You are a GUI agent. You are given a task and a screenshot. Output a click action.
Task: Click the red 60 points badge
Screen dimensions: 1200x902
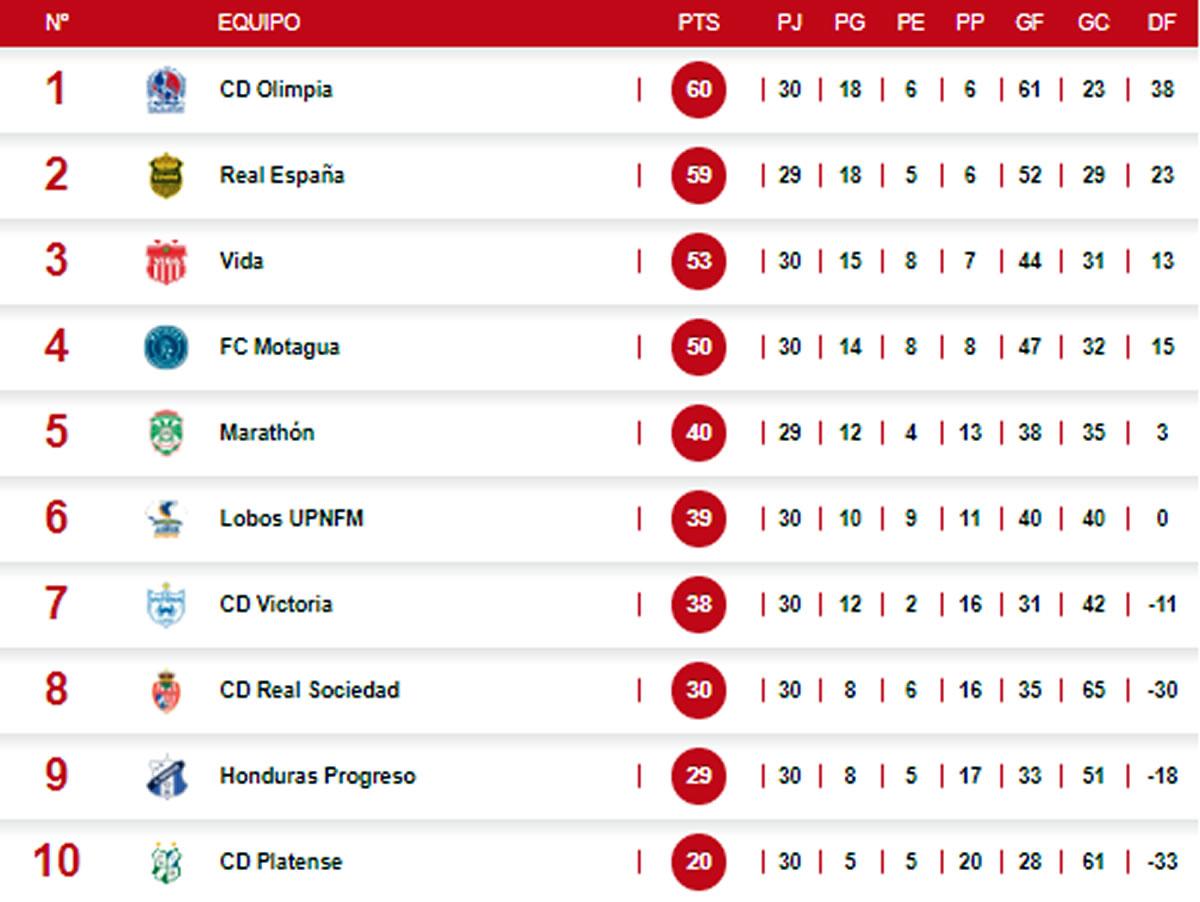(698, 90)
